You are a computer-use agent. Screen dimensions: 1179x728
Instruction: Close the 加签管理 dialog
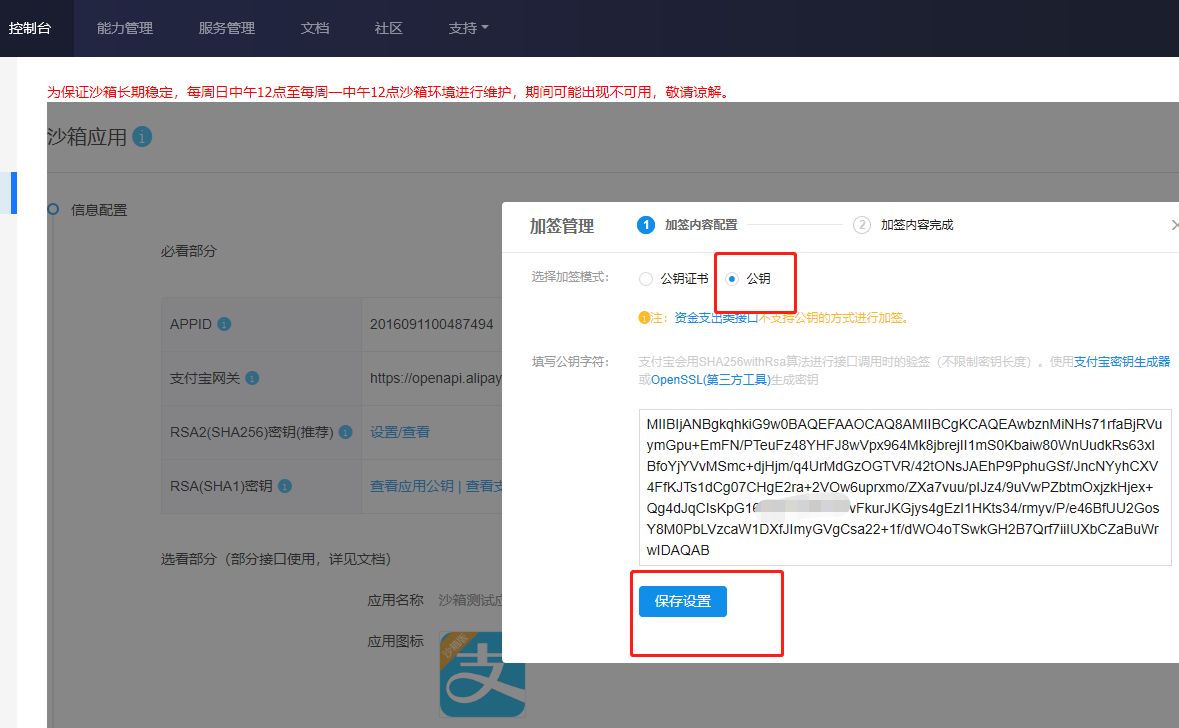(1174, 225)
